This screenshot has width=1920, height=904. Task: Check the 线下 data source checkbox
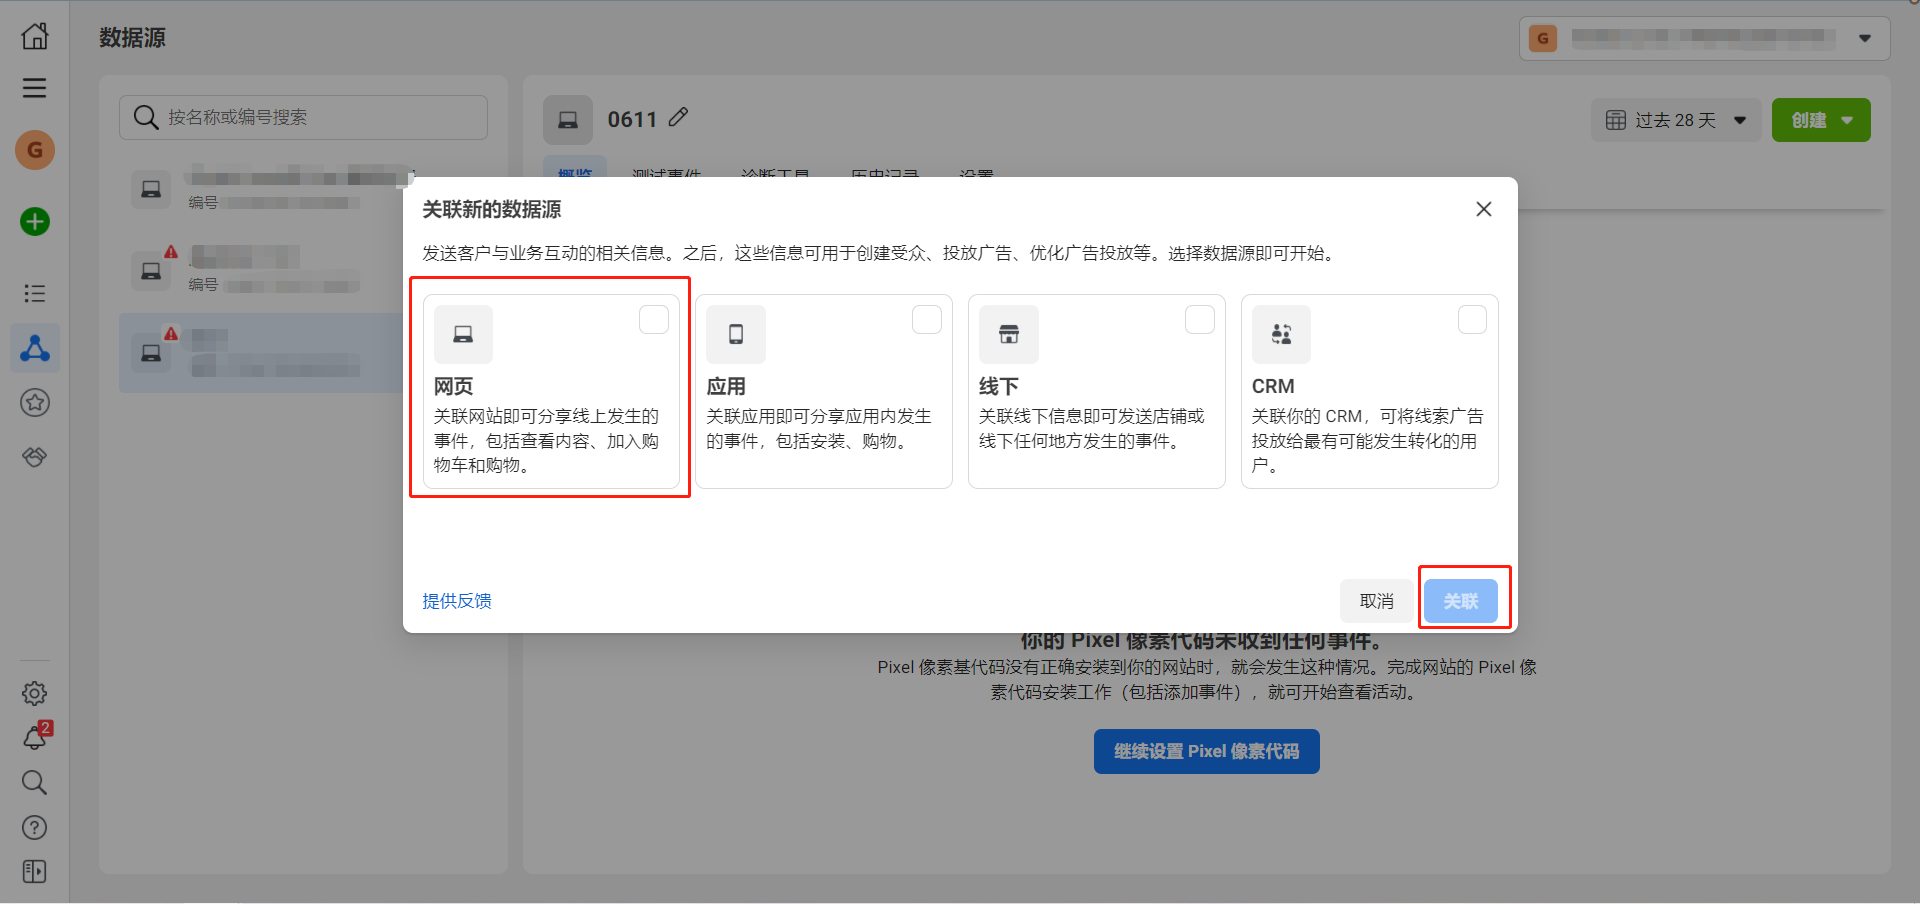coord(1200,320)
